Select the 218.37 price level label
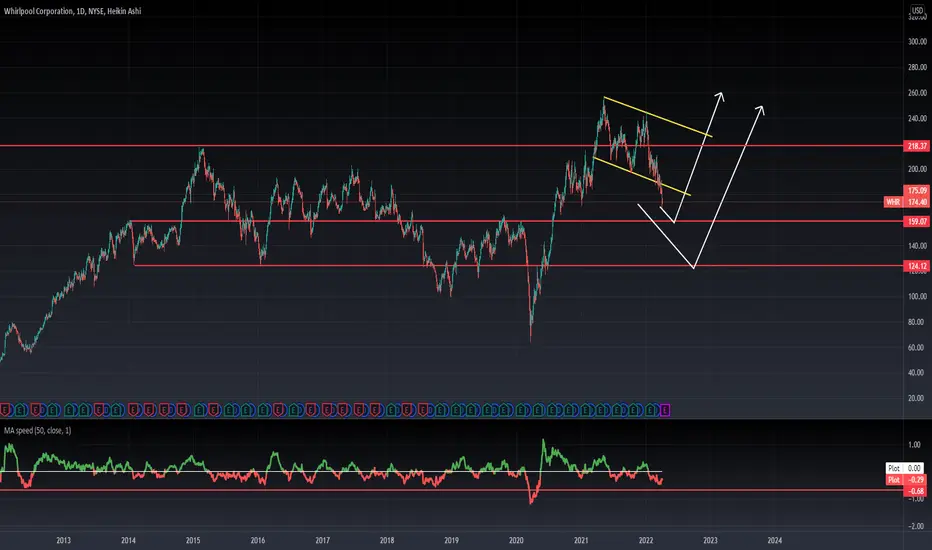 [x=917, y=146]
